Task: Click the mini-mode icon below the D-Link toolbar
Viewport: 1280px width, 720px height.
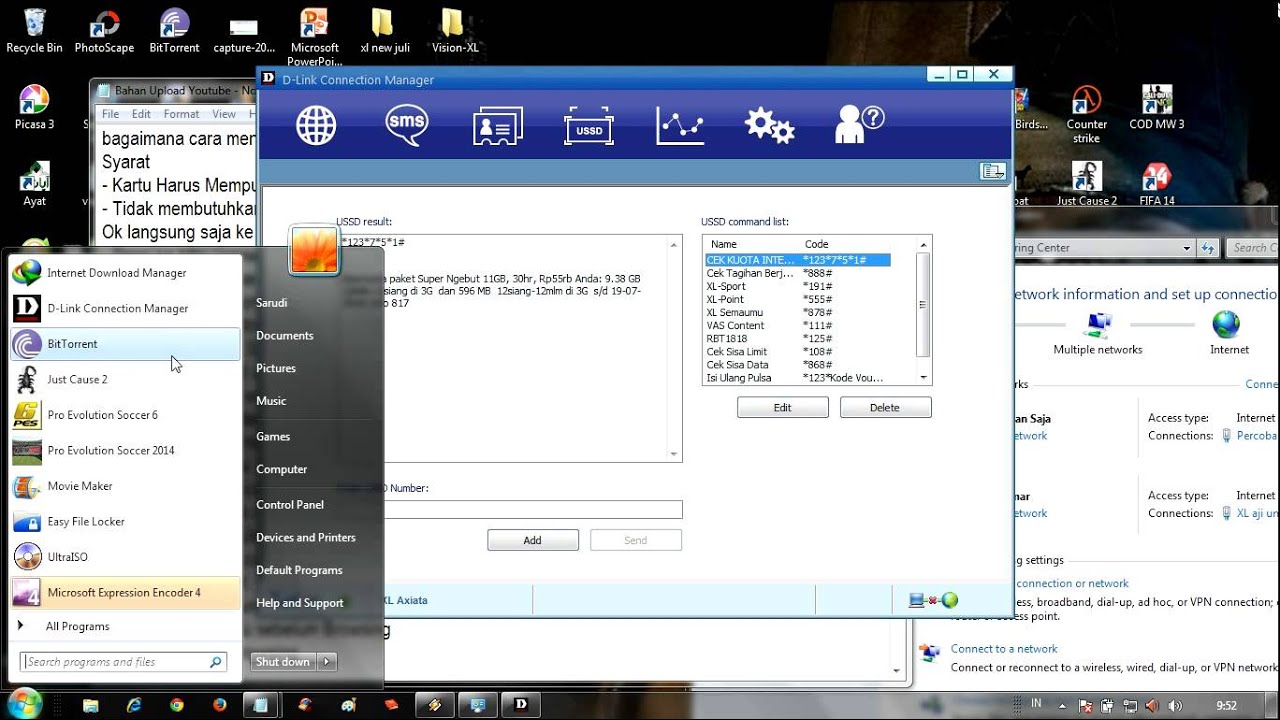Action: (x=992, y=172)
